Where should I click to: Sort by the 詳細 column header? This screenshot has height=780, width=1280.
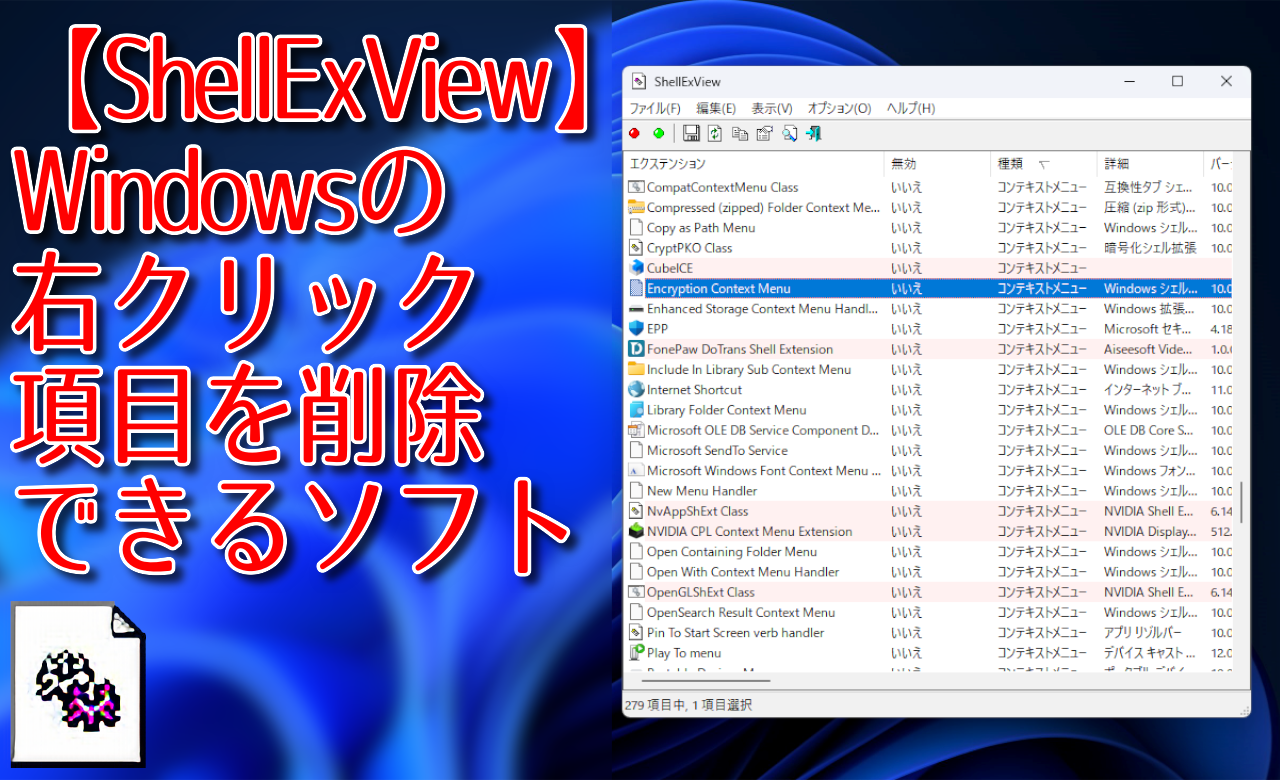(1150, 163)
